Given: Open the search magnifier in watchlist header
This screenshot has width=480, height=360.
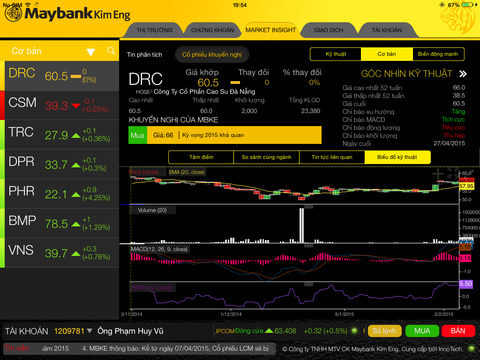Looking at the screenshot, I should 111,51.
